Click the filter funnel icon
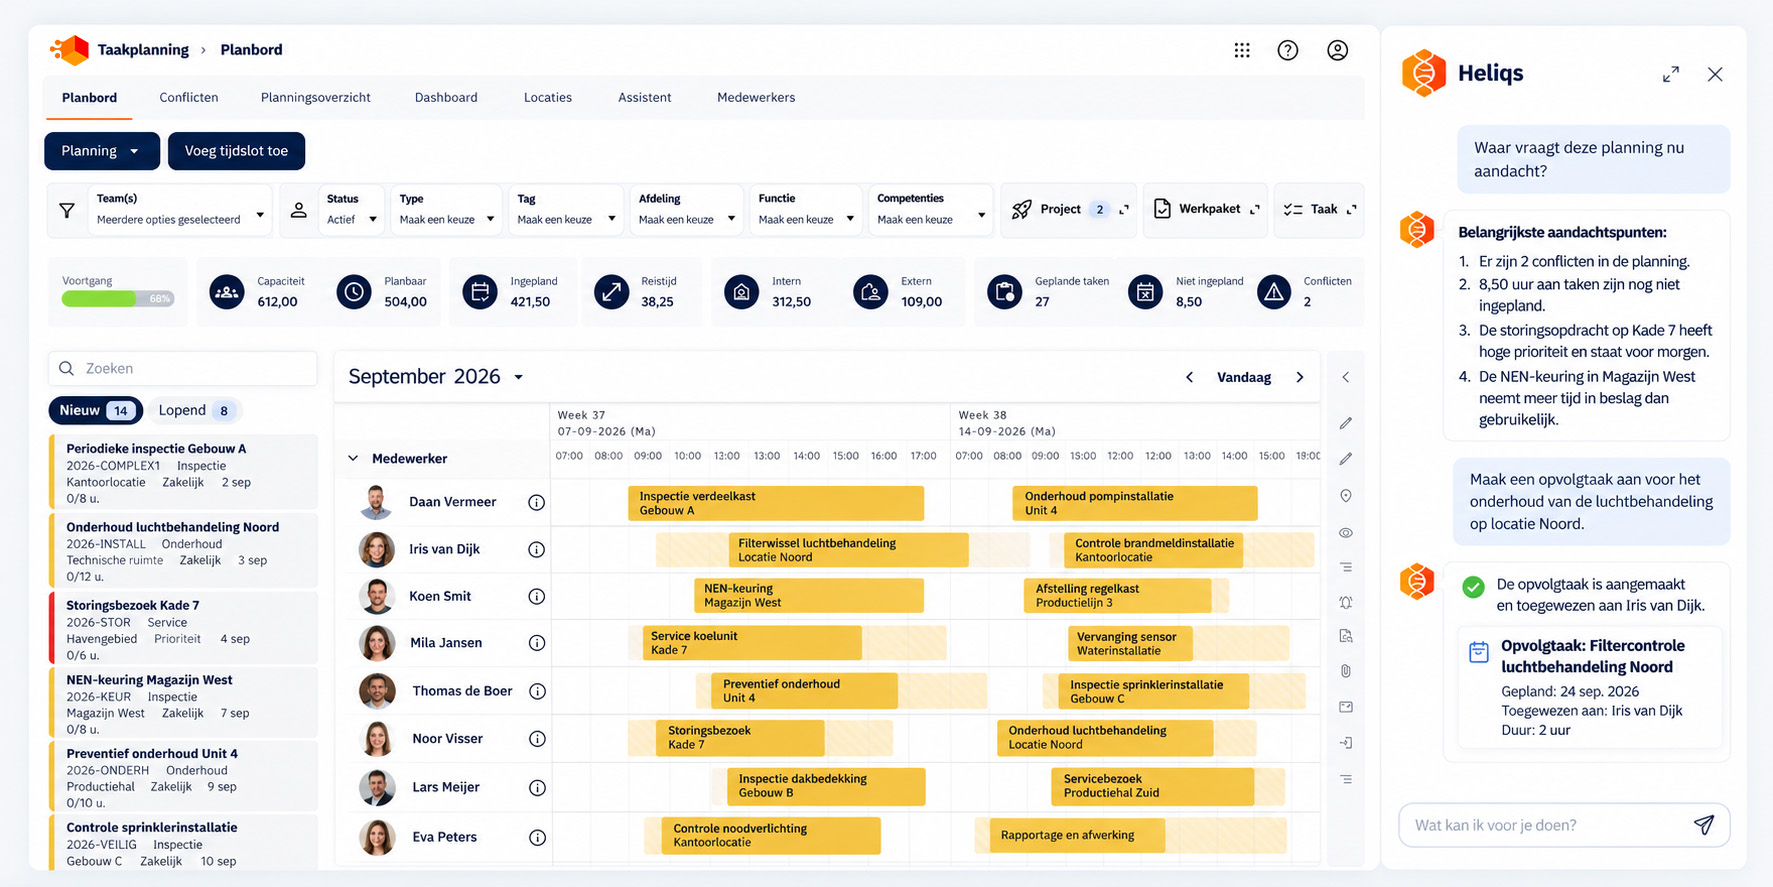 tap(67, 210)
